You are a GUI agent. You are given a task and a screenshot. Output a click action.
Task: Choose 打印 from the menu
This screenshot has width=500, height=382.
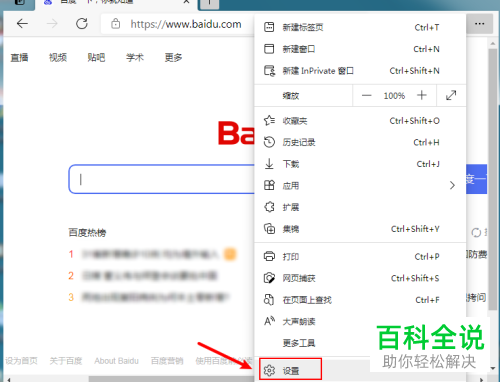pos(360,256)
